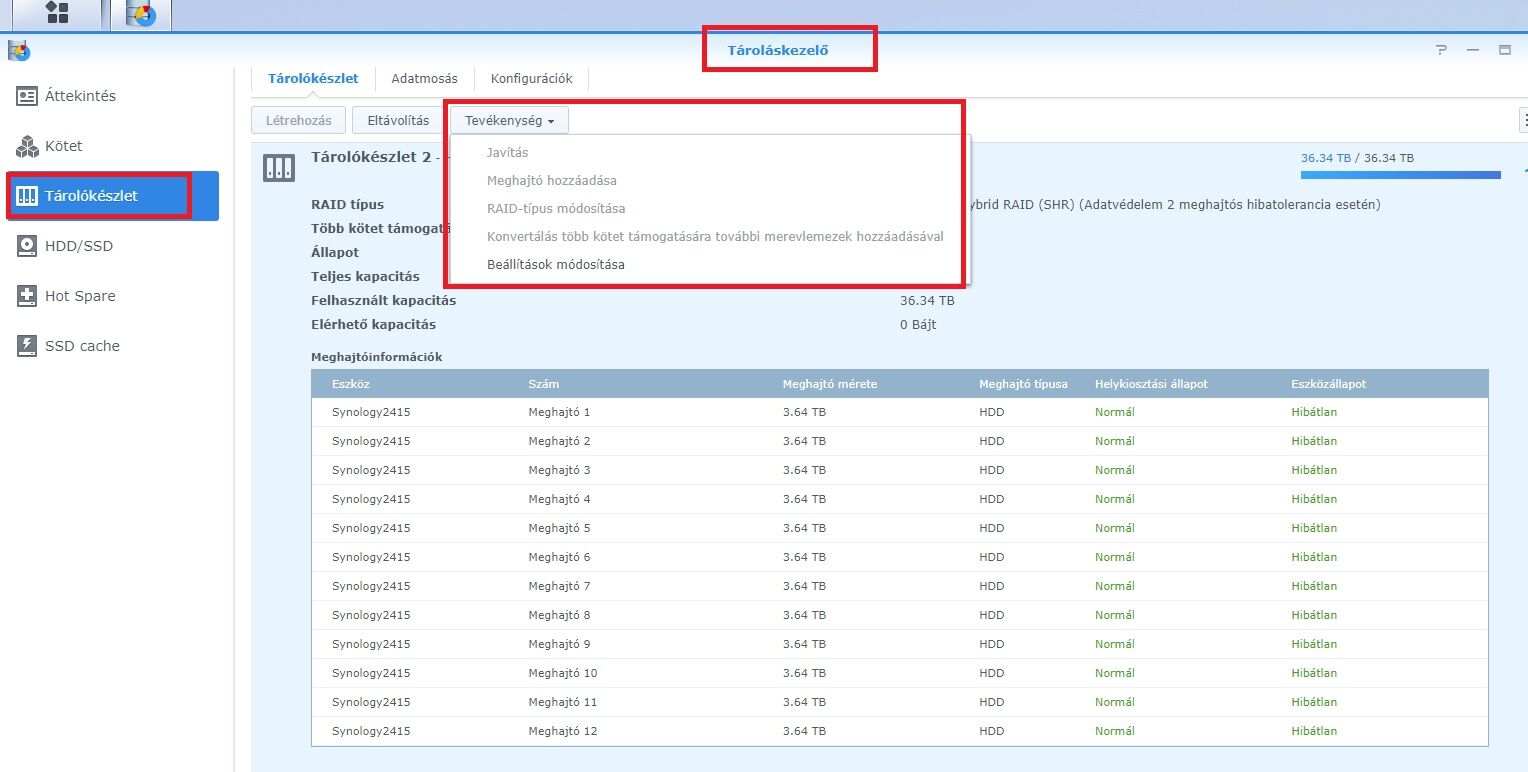Click the 0 Bájt available capacity value

pos(918,325)
